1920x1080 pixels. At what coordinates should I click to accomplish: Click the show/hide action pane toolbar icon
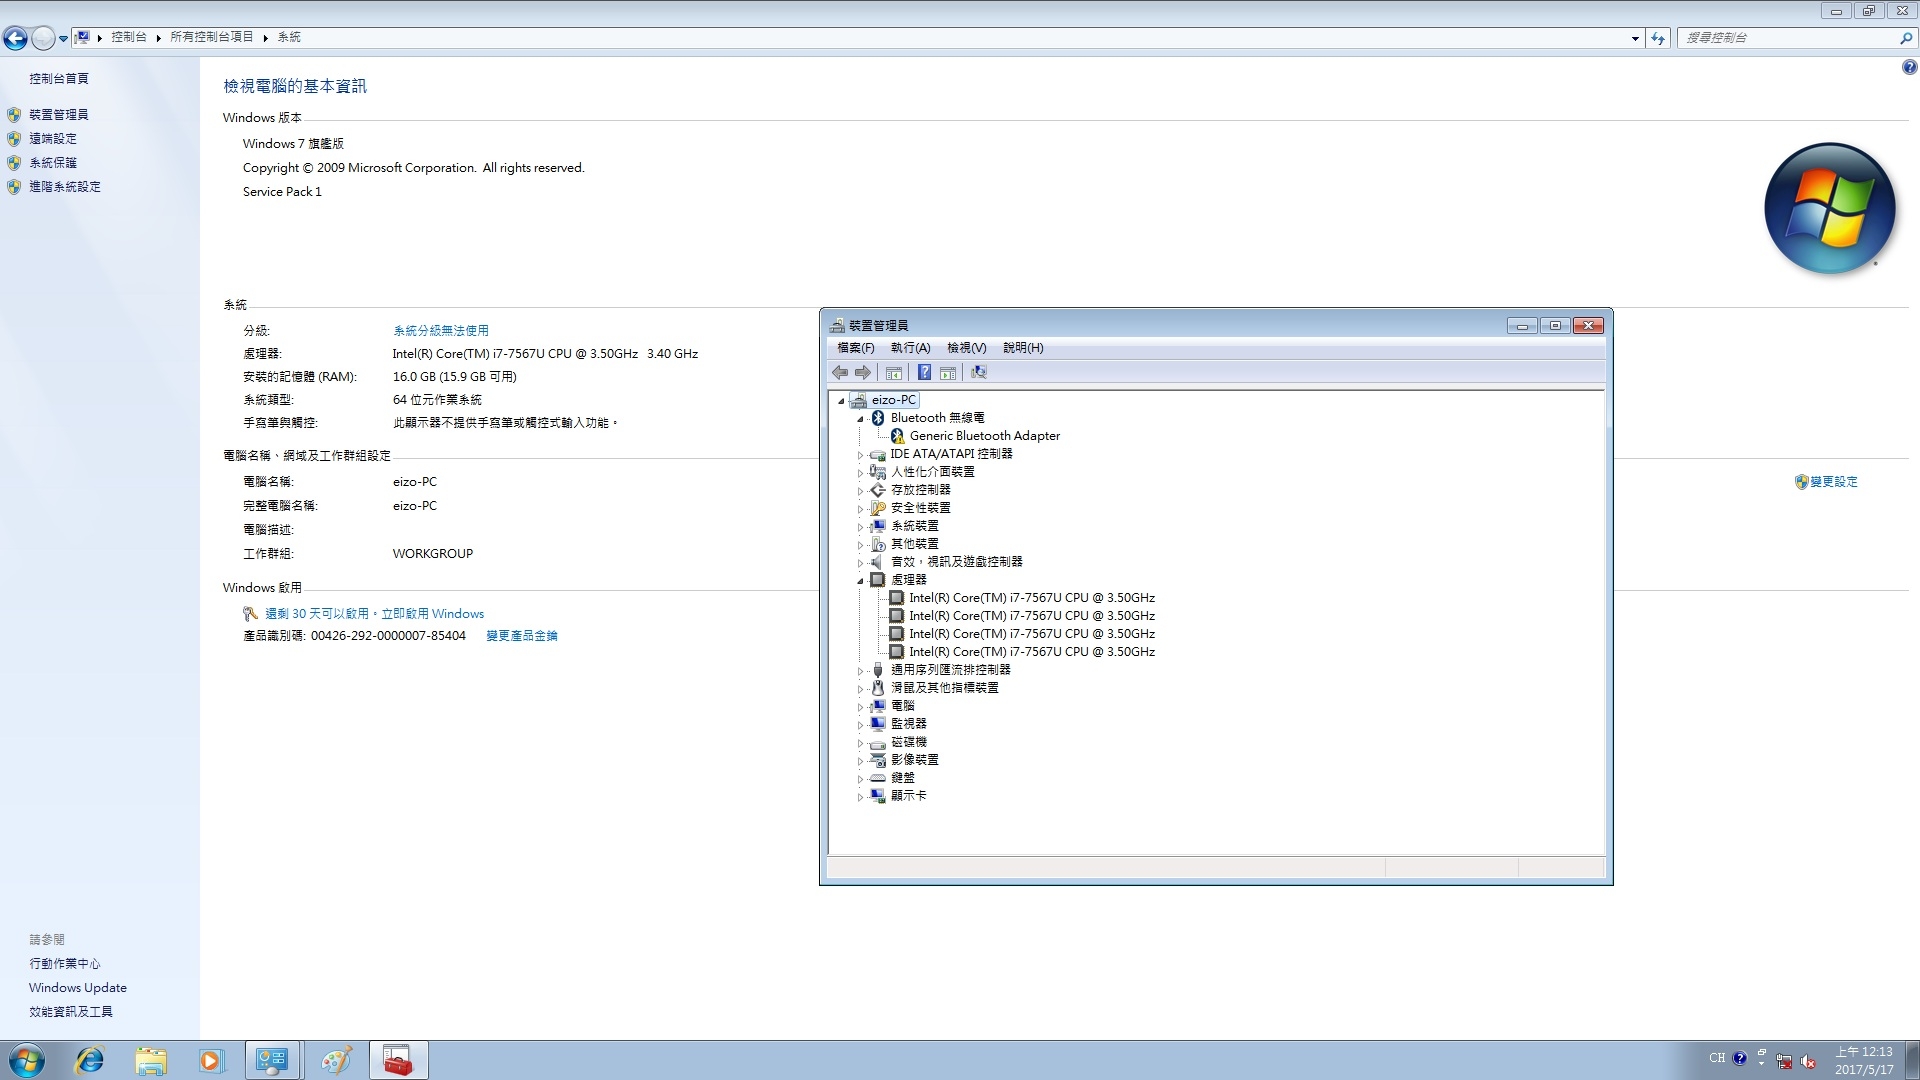tap(948, 373)
